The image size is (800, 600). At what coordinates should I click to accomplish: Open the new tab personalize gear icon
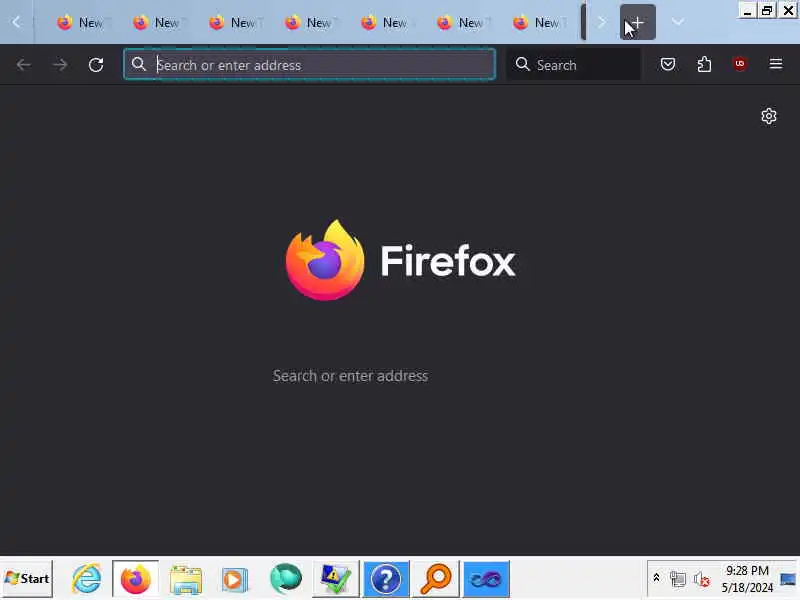(x=769, y=116)
